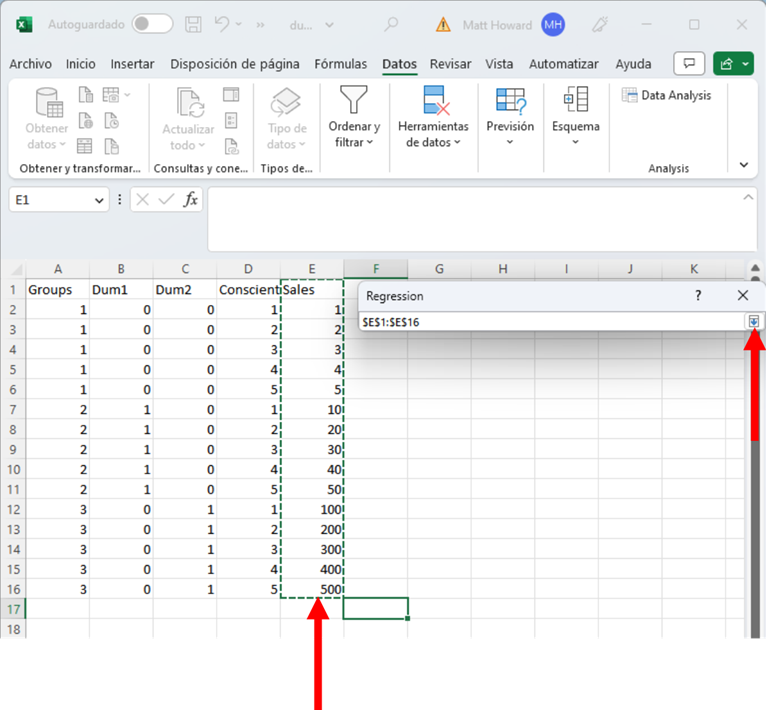
Task: Click the insert function fx icon
Action: pyautogui.click(x=190, y=200)
